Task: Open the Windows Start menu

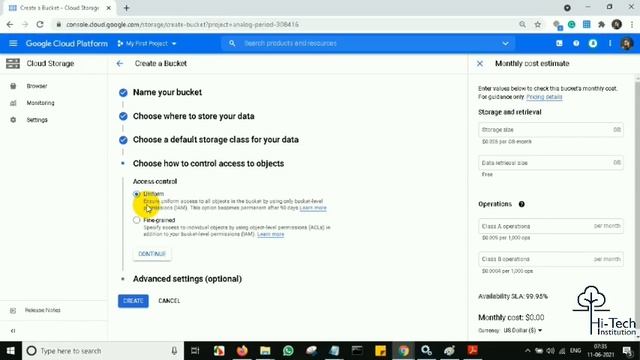Action: click(10, 351)
